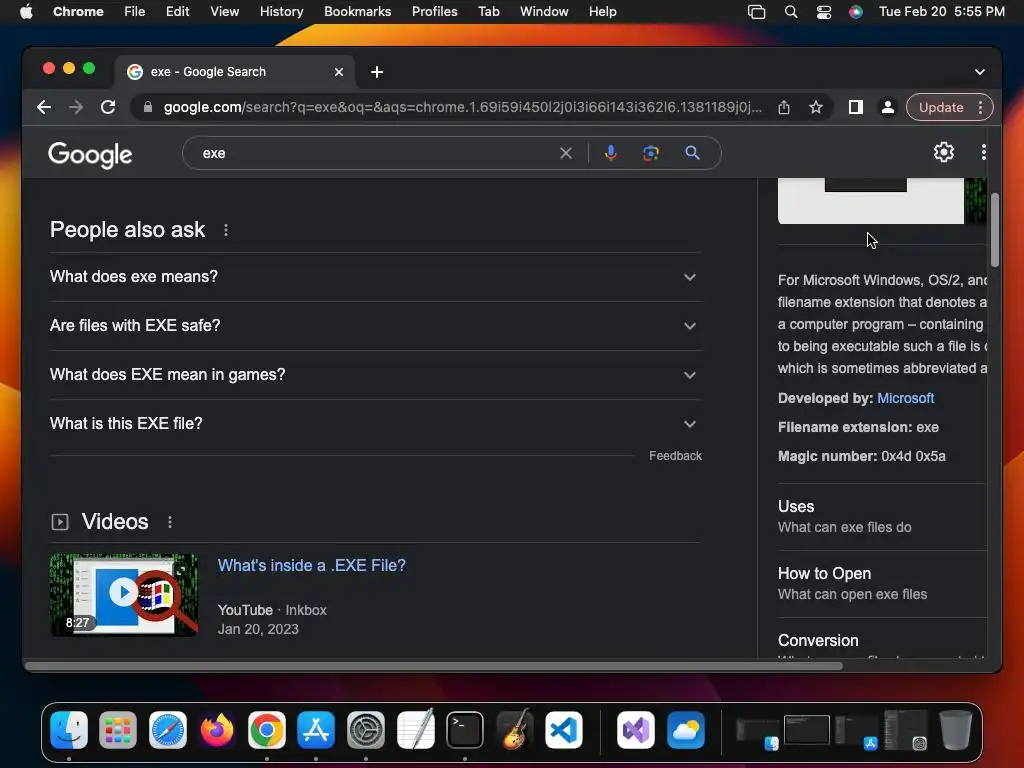The height and width of the screenshot is (768, 1024).
Task: Open the History menu
Action: 281,12
